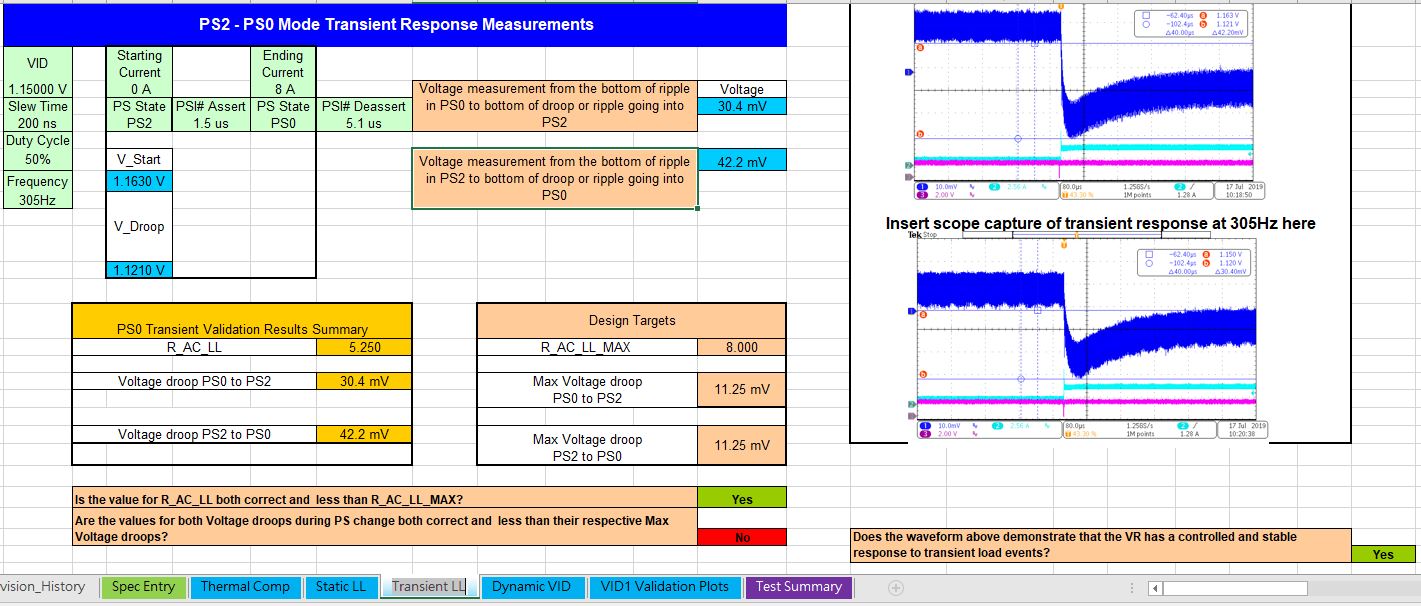
Task: Click the 30.4 mV voltage cell
Action: point(742,106)
